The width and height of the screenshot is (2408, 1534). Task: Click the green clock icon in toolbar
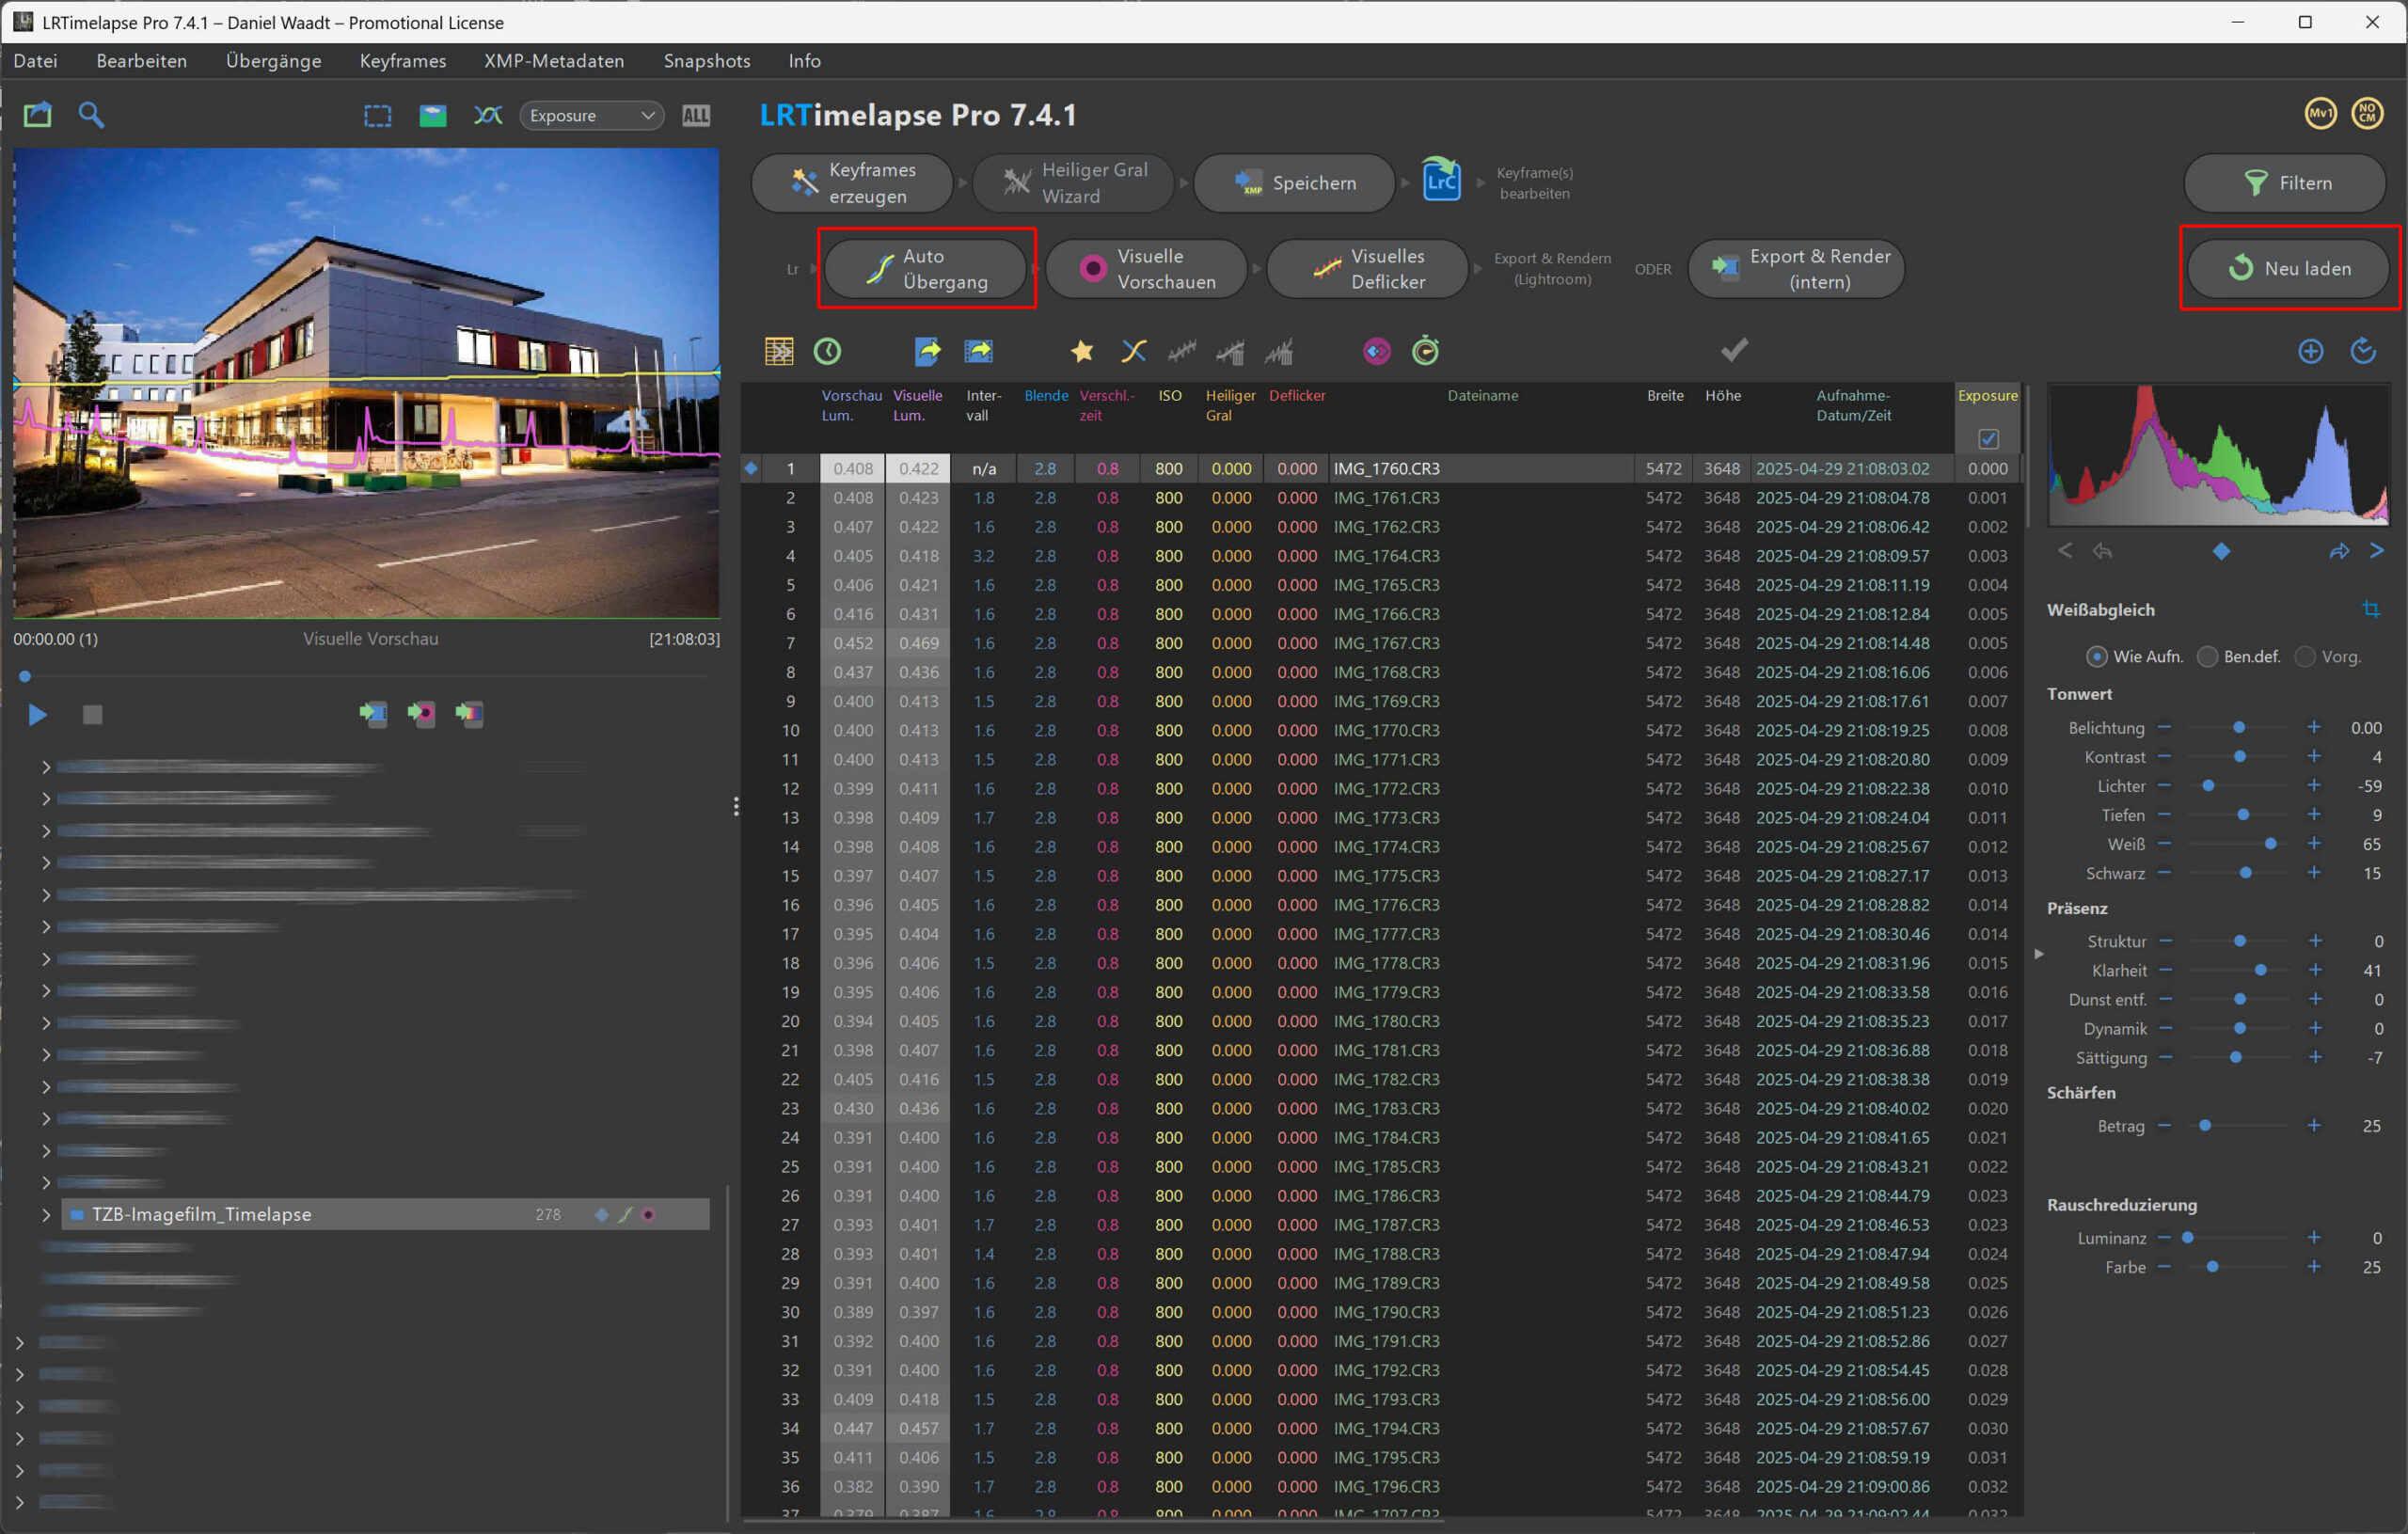pos(827,351)
